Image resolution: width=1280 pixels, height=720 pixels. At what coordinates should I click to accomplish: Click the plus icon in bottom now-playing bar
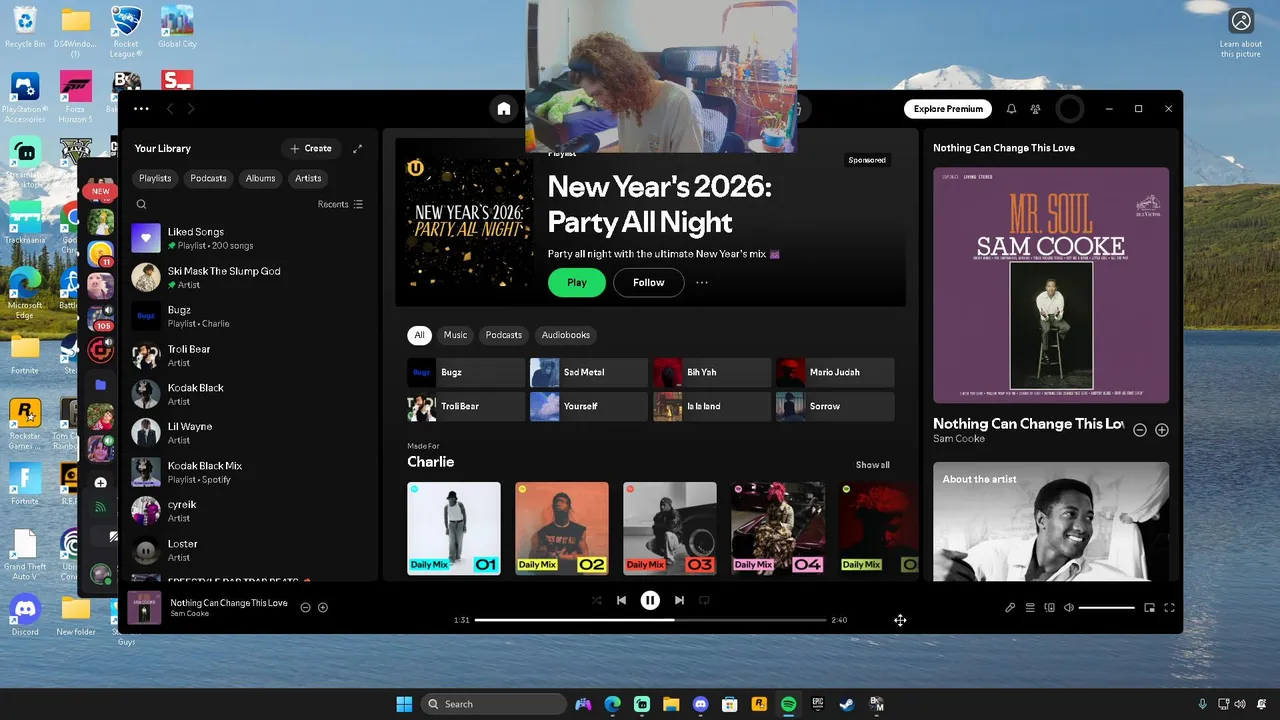click(323, 607)
